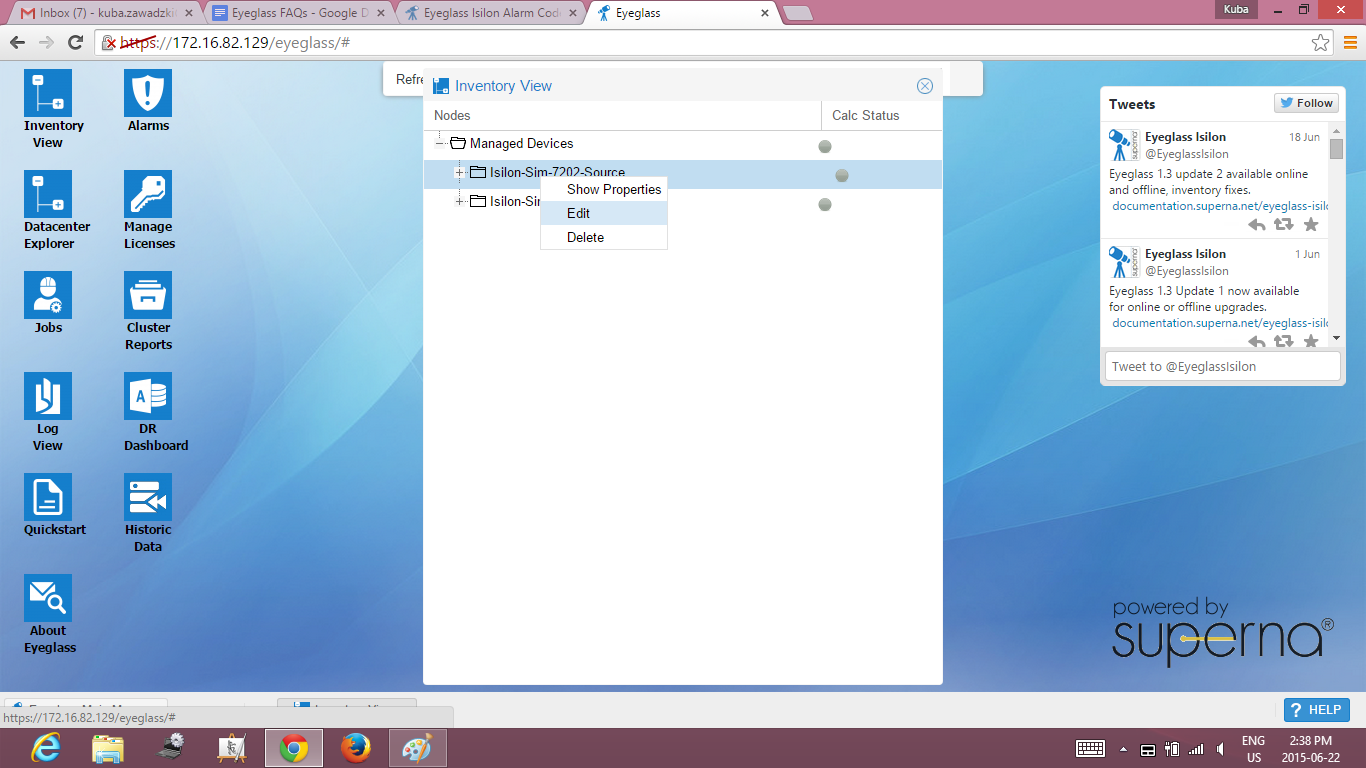The width and height of the screenshot is (1366, 768).
Task: Open the Chrome menu
Action: 1350,42
